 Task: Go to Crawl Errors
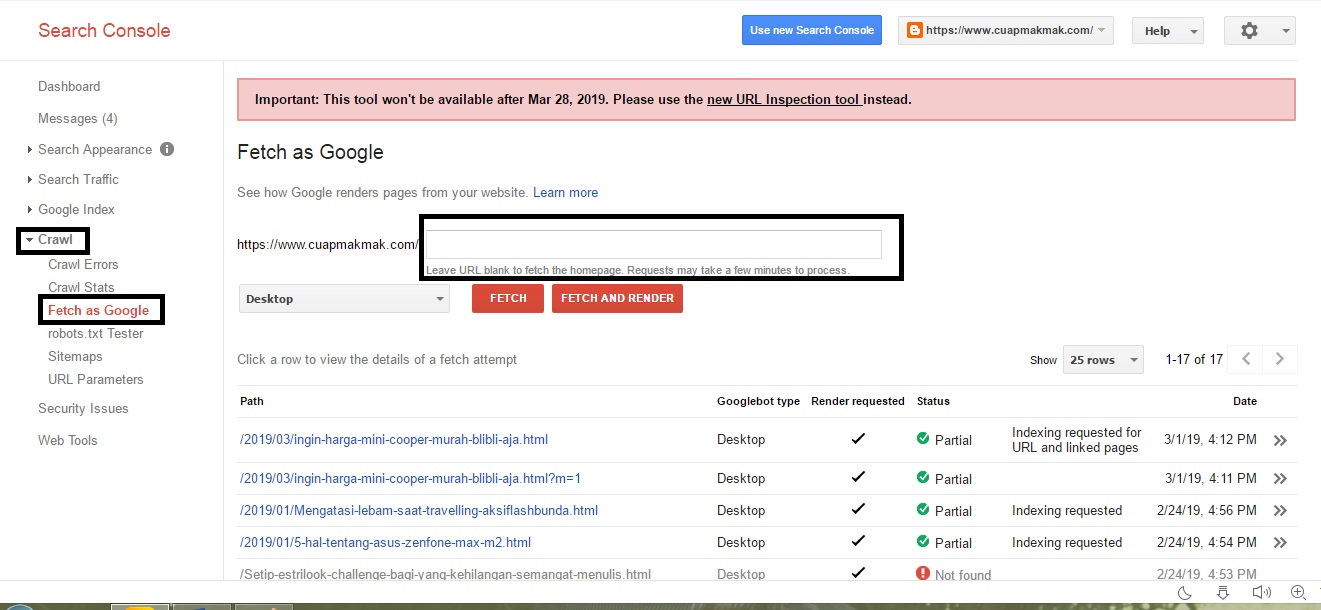[x=83, y=264]
